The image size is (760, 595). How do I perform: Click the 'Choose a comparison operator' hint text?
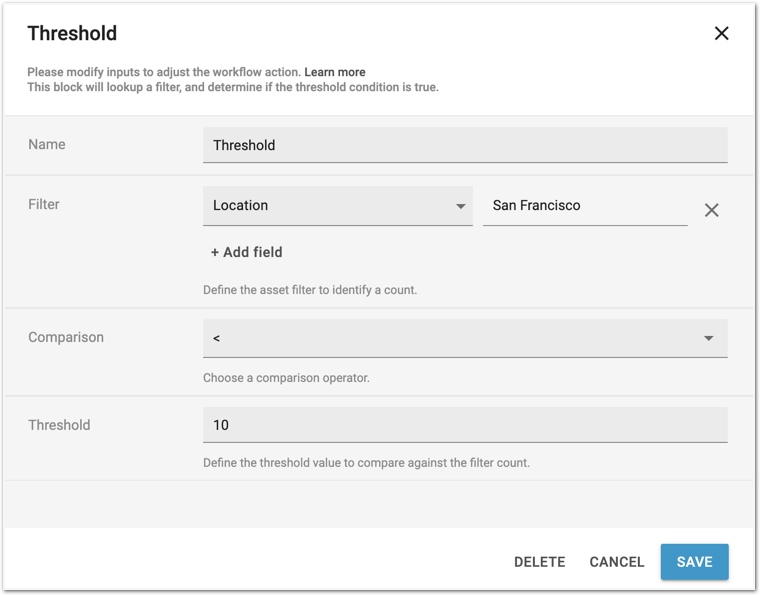[x=286, y=378]
